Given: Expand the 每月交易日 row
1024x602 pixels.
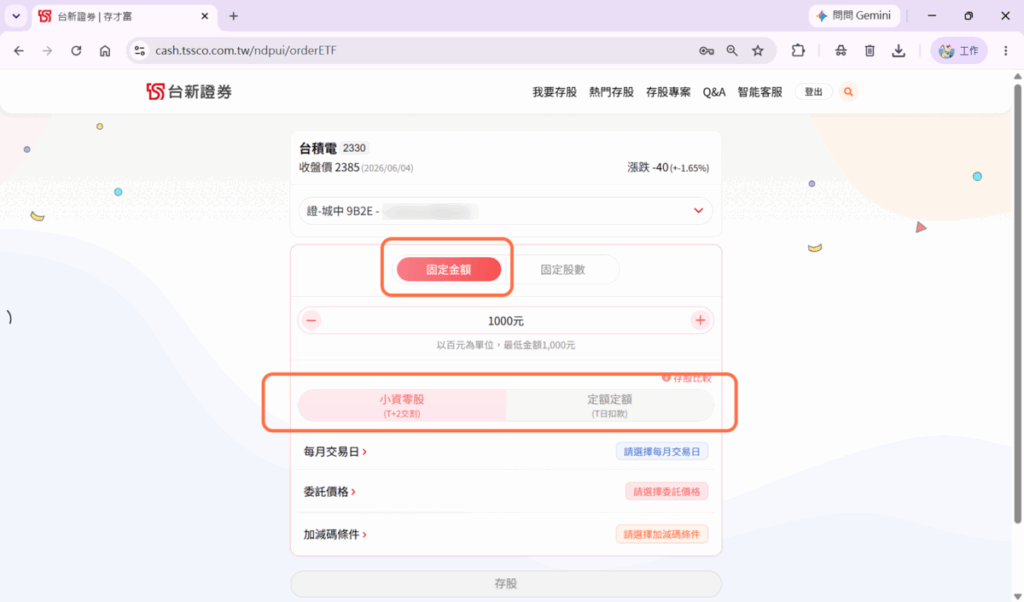Looking at the screenshot, I should point(335,451).
